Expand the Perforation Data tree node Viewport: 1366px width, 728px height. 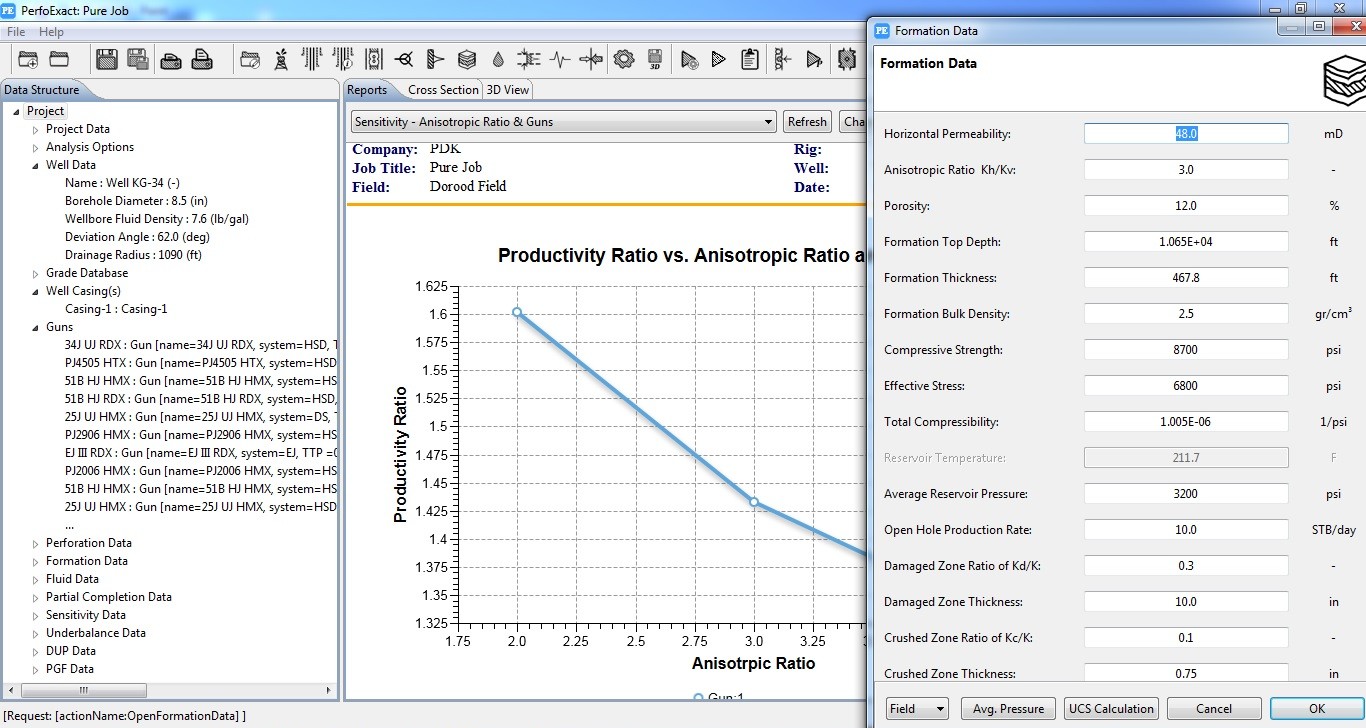click(x=36, y=543)
